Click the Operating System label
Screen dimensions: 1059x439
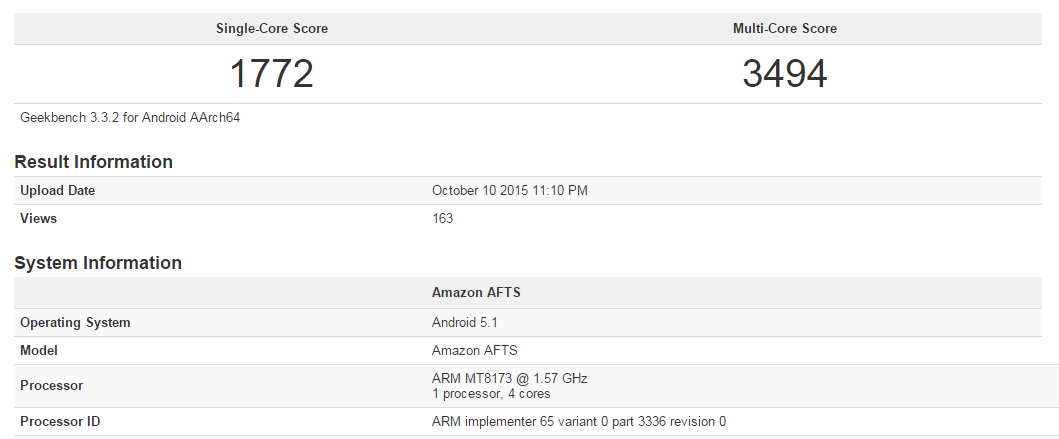[75, 322]
